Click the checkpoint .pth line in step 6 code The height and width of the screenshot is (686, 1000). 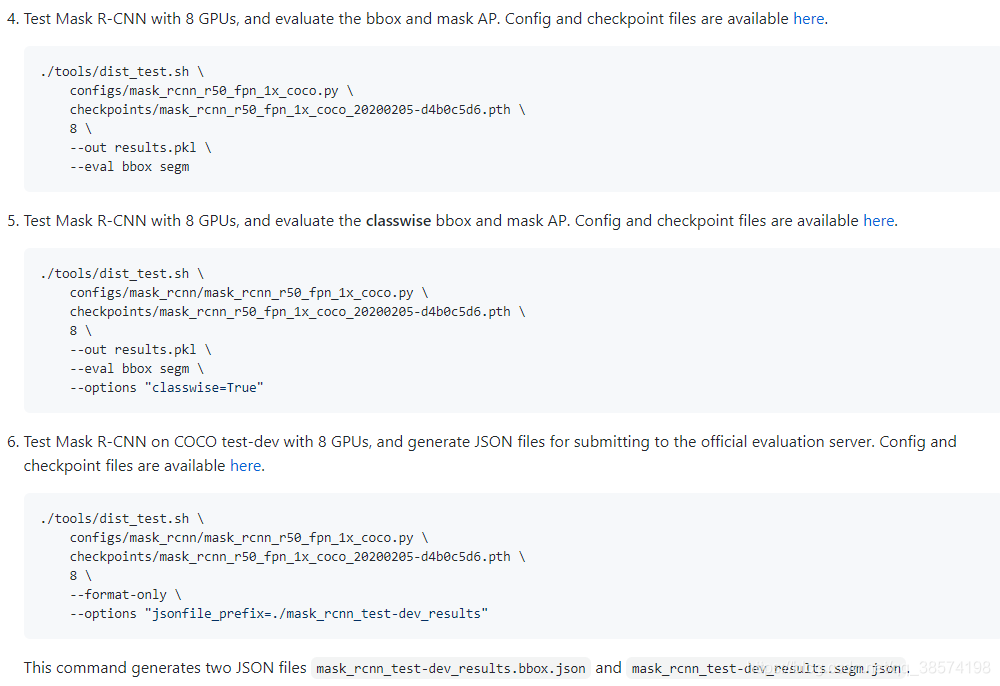click(x=296, y=557)
